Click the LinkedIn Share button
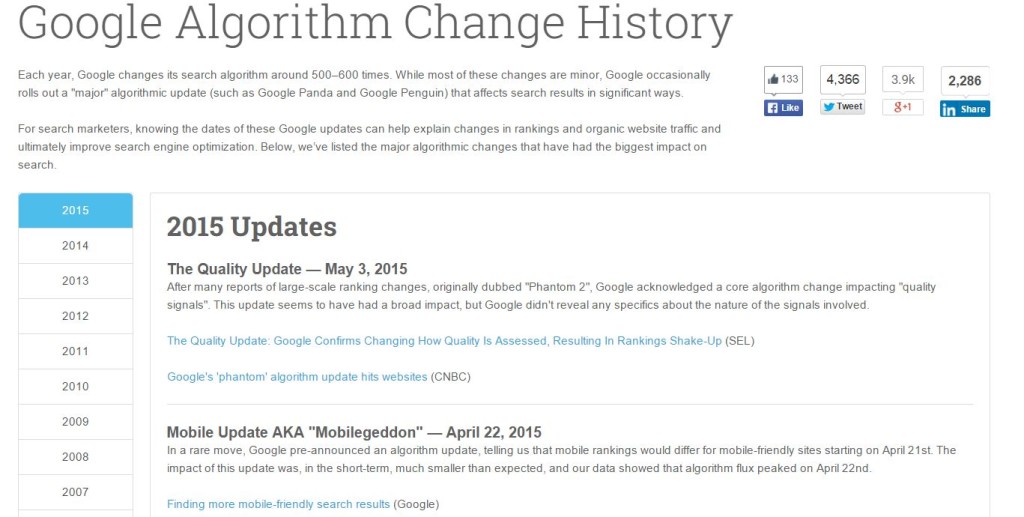The height and width of the screenshot is (517, 1024). 965,109
